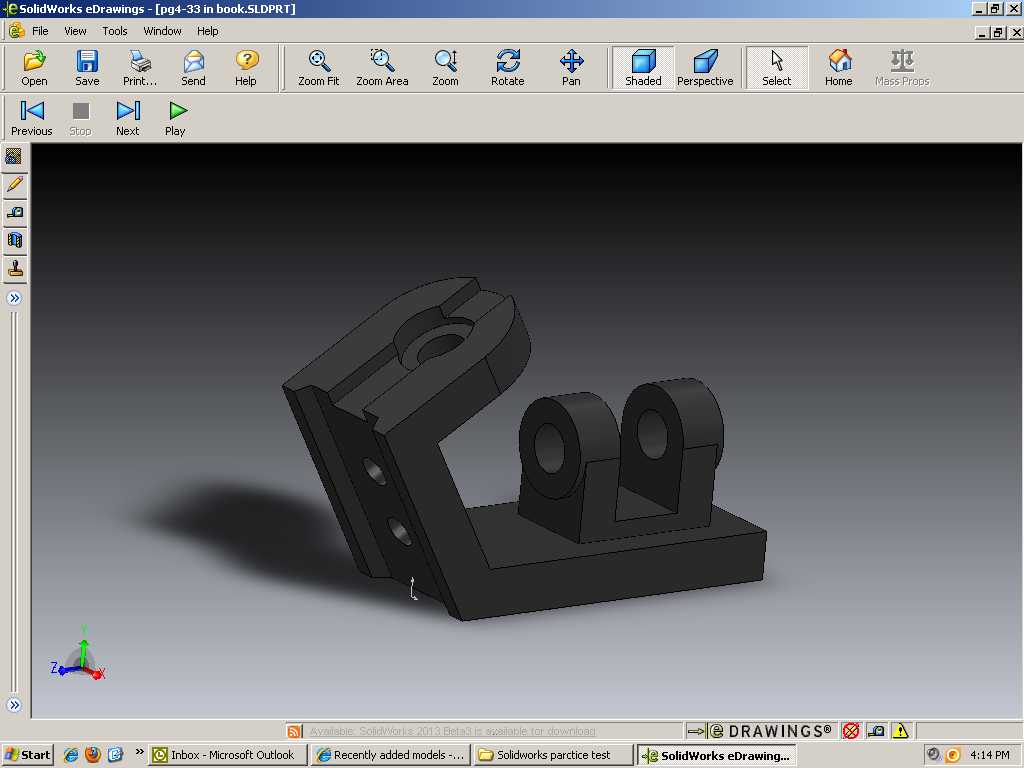
Task: Open the View menu
Action: point(75,31)
